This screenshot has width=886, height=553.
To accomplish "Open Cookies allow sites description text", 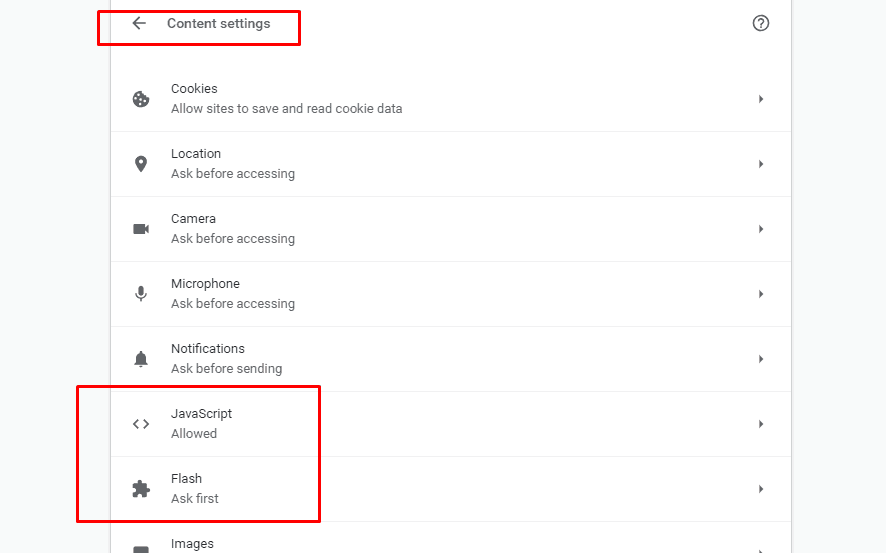I will click(x=286, y=108).
